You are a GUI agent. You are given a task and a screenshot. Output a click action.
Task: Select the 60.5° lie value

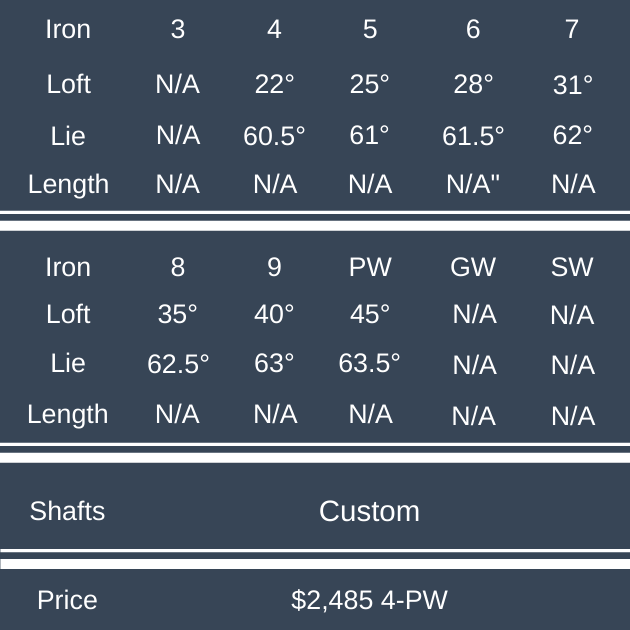point(274,136)
